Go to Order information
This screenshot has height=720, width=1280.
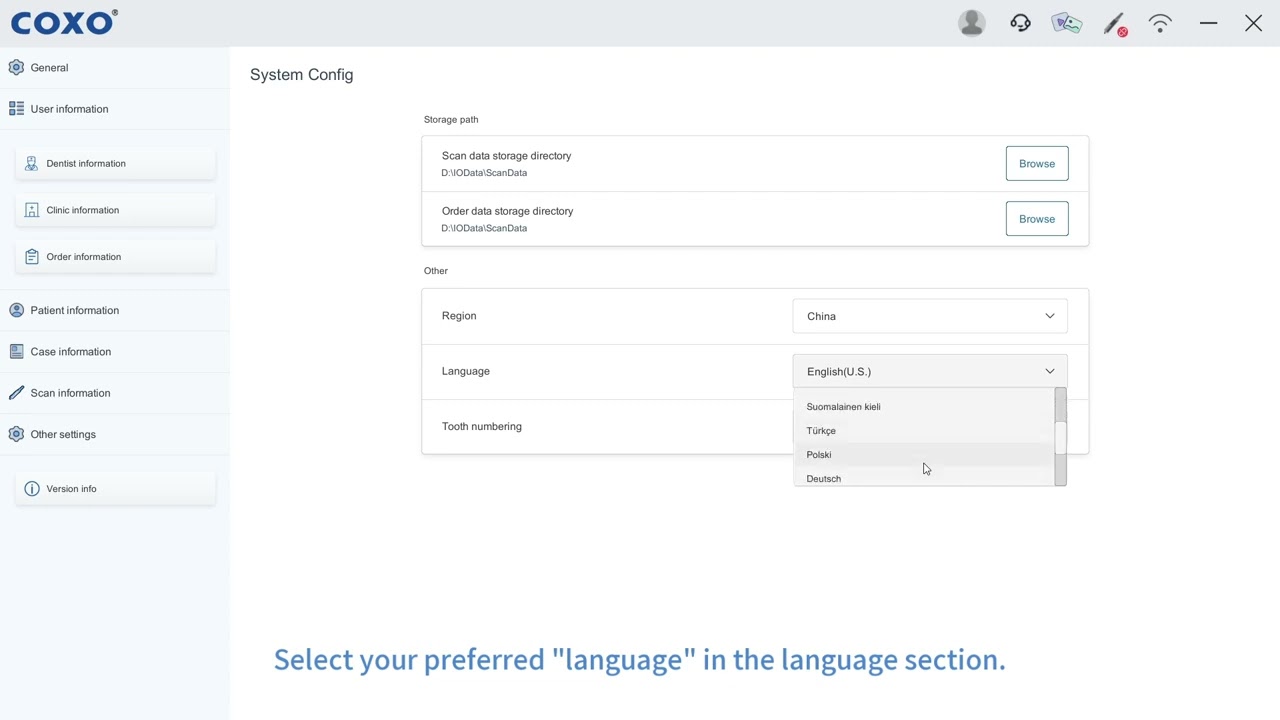[115, 257]
